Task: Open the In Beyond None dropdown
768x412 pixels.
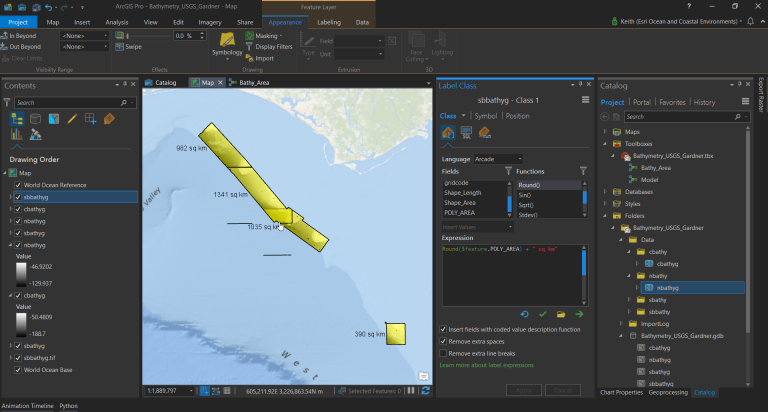Action: click(84, 36)
